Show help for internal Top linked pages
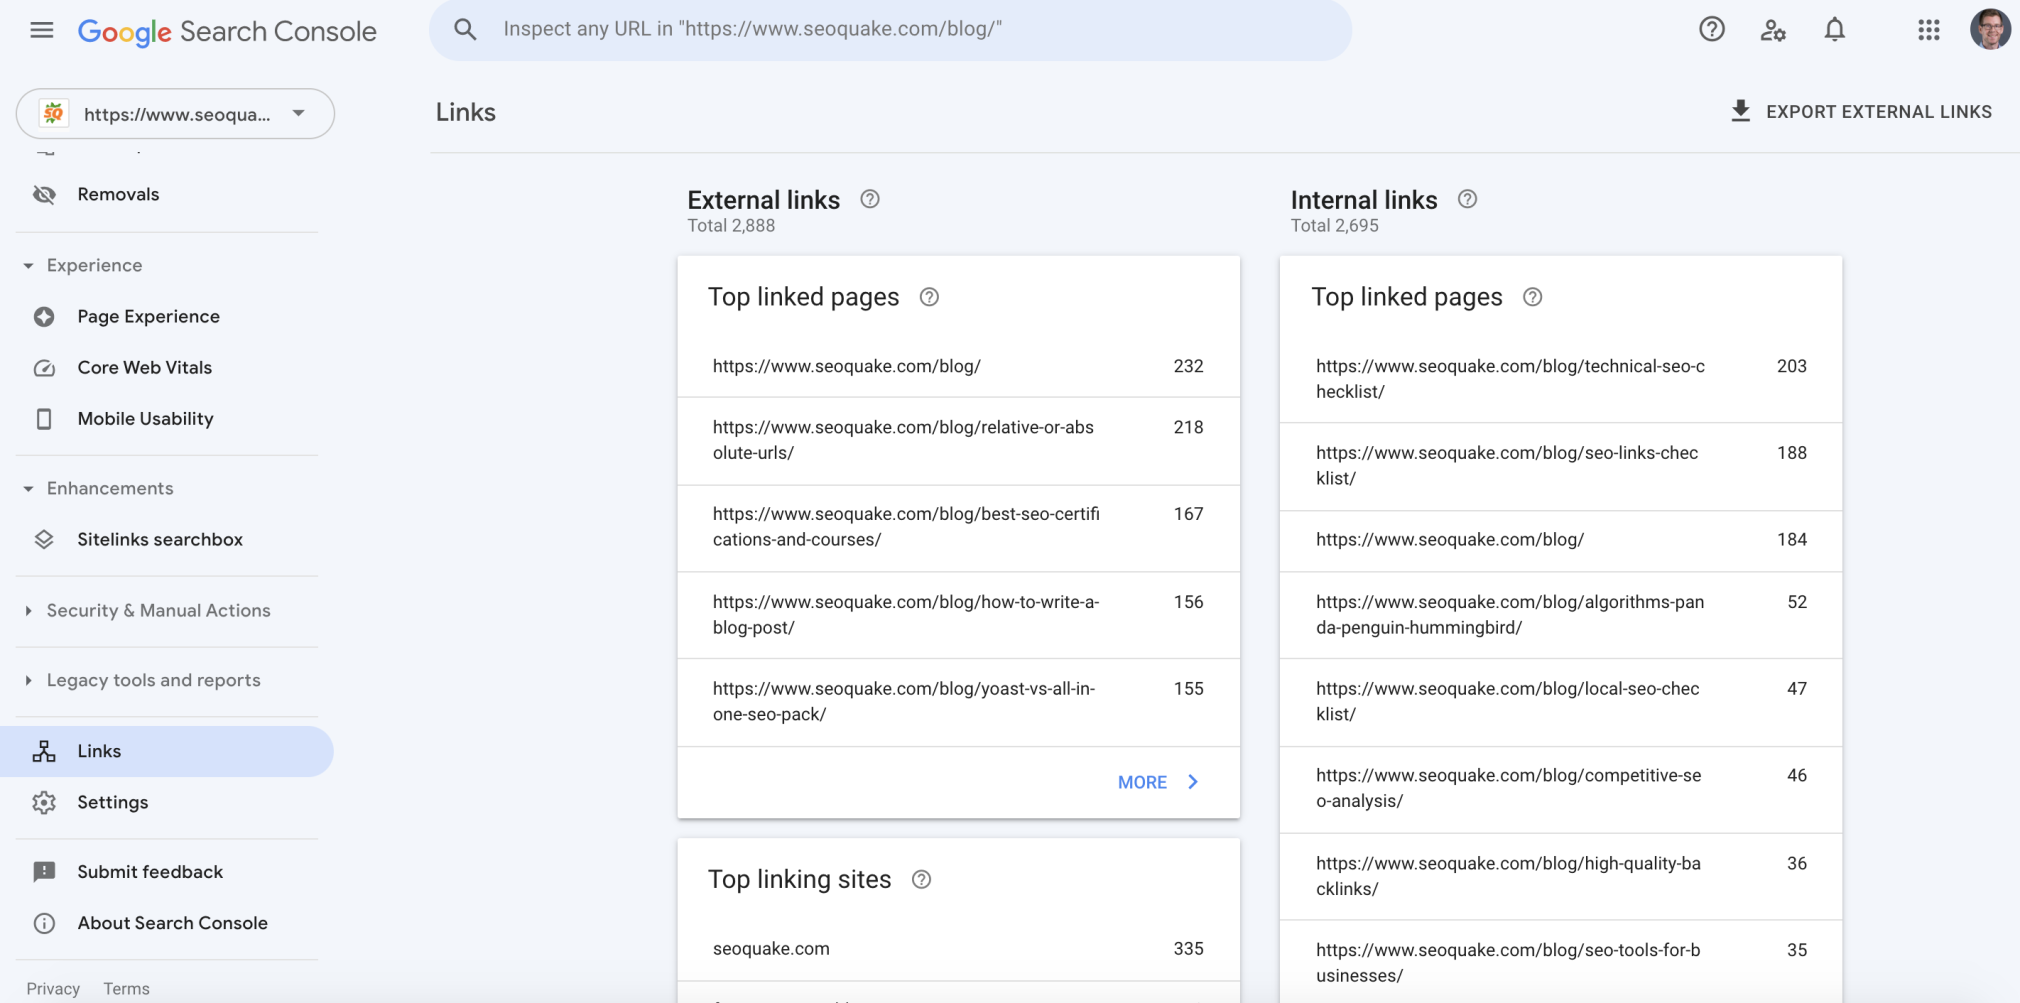This screenshot has height=1003, width=2020. click(x=1532, y=297)
